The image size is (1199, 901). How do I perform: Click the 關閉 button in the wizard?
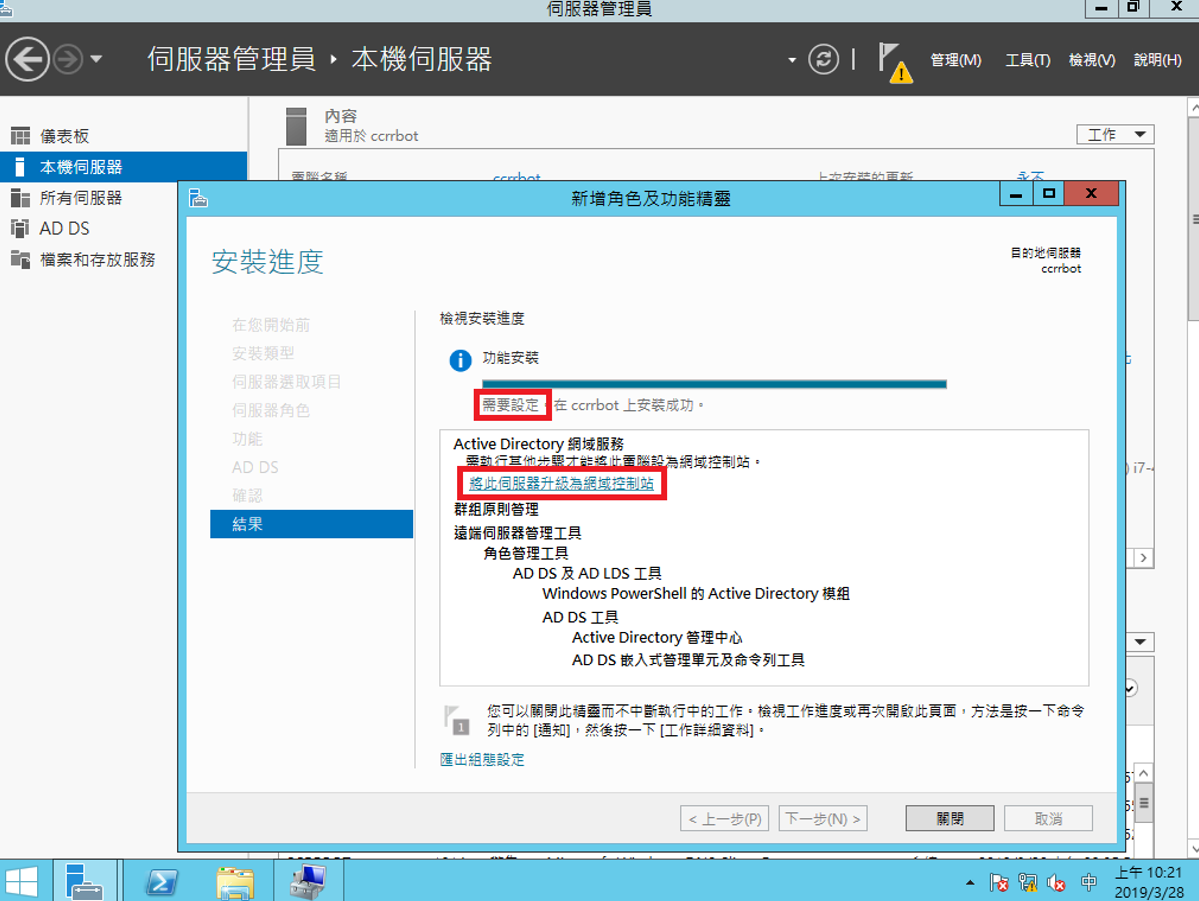tap(950, 818)
